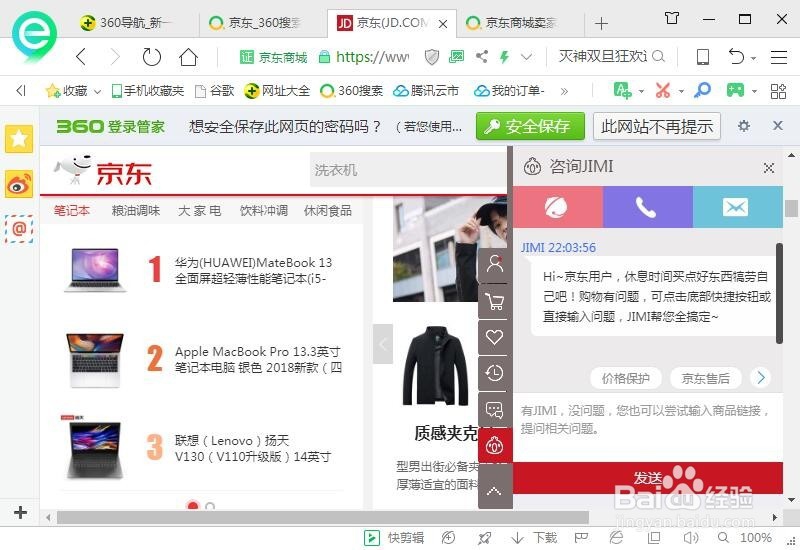Expand more bookmarks with double chevron

564,91
